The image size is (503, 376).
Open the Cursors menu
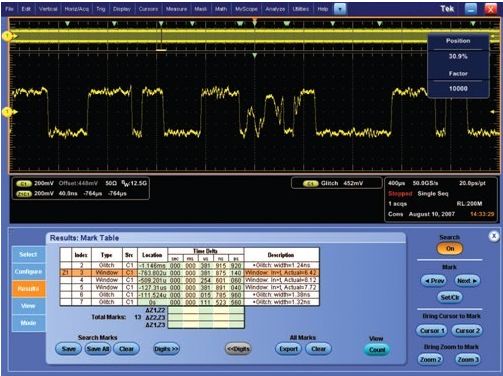148,9
